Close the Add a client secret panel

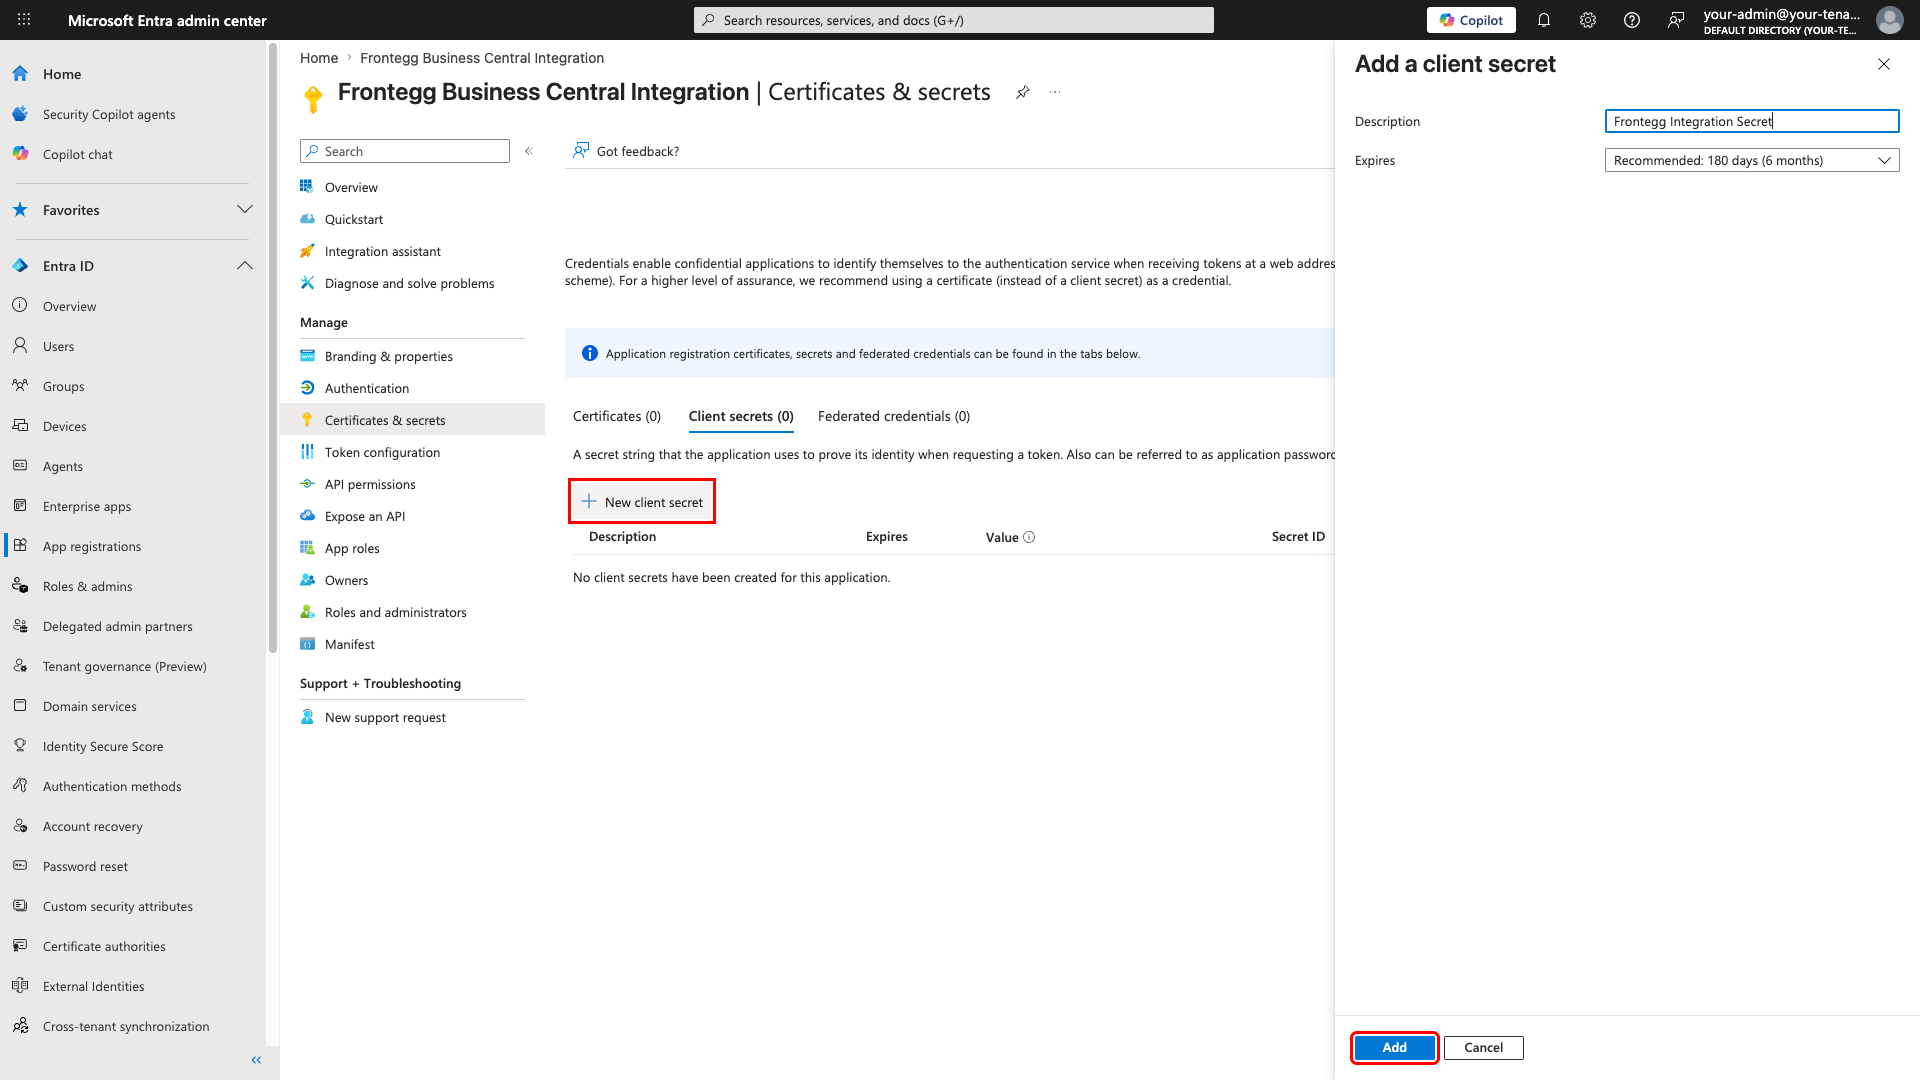coord(1884,64)
